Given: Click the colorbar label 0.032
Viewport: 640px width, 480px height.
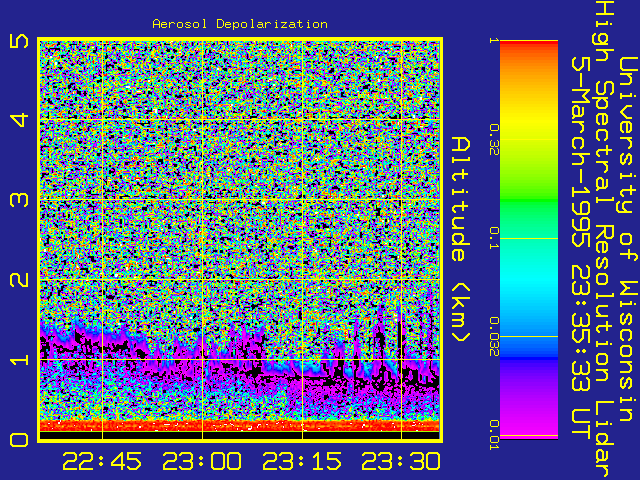Looking at the screenshot, I should pyautogui.click(x=494, y=337).
